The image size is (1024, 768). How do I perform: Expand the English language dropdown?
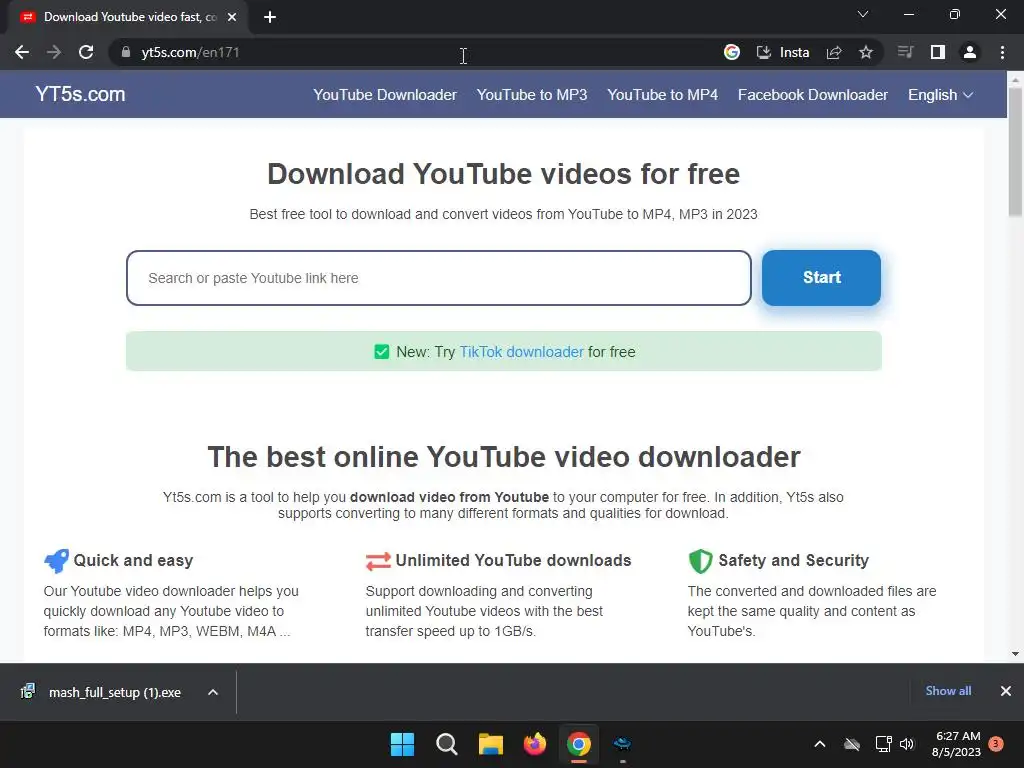(940, 95)
